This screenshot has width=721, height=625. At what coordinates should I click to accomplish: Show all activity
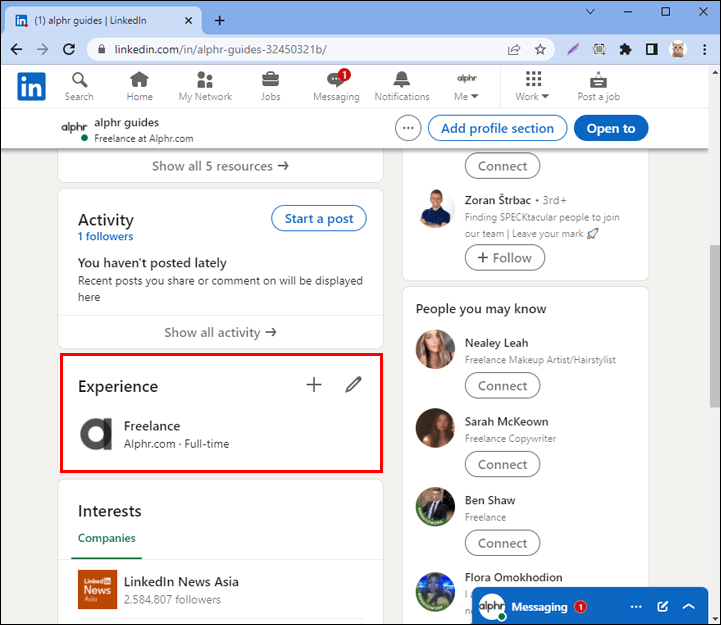pos(220,332)
